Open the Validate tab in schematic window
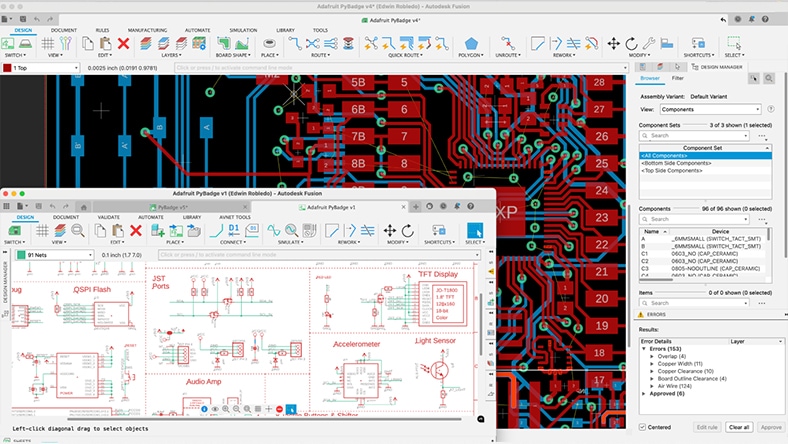This screenshot has width=788, height=444. [x=109, y=217]
